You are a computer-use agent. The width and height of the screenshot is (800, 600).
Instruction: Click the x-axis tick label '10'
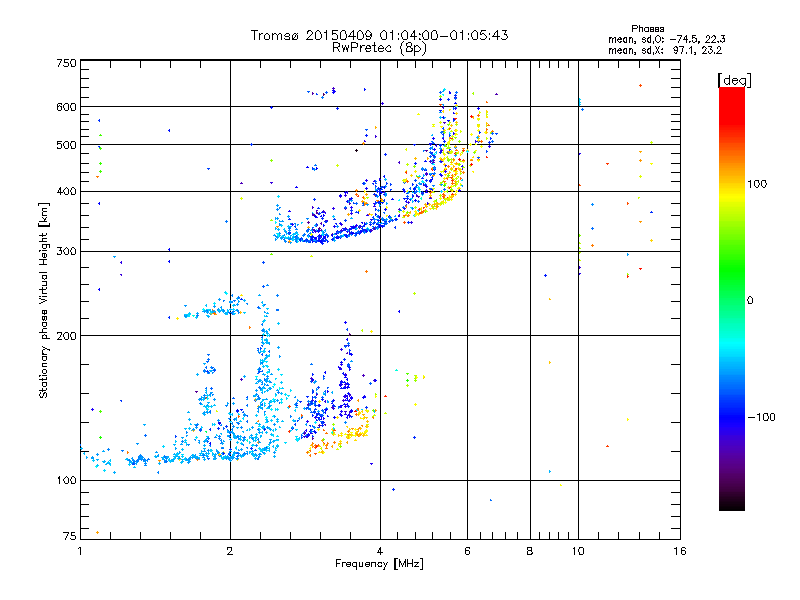pos(578,551)
